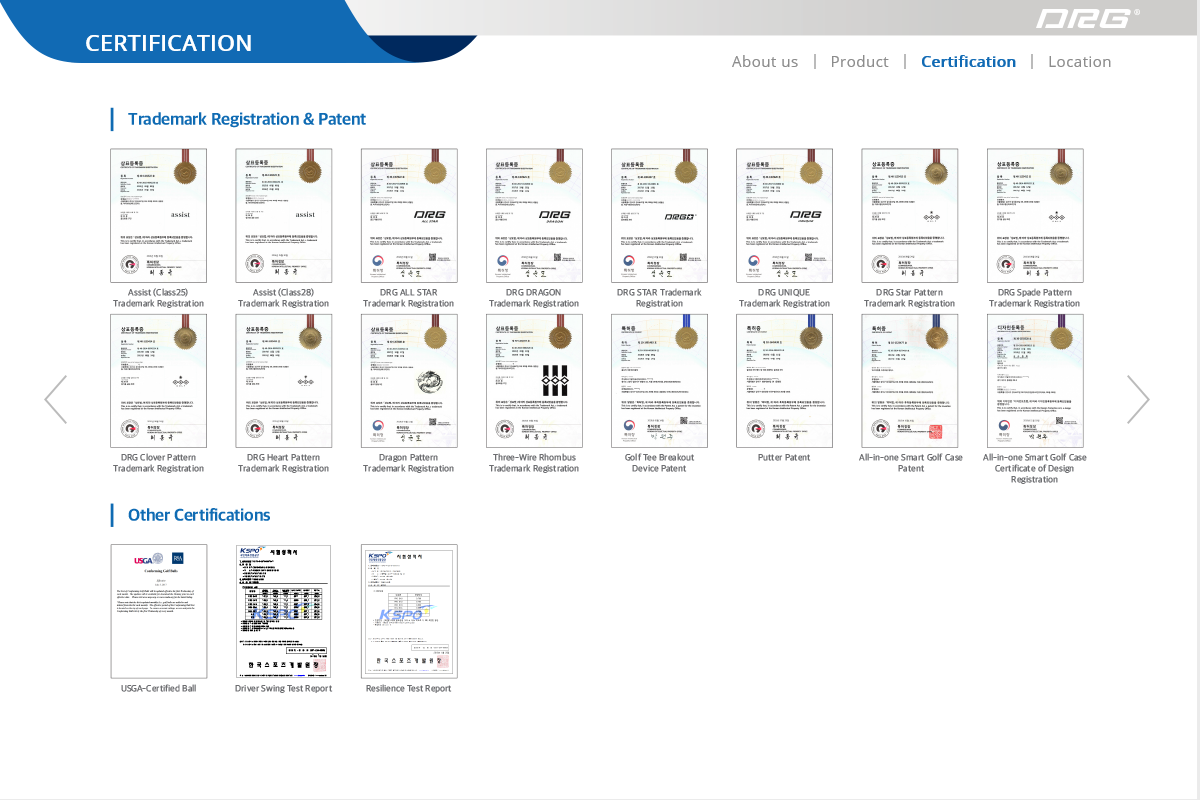Open DRG STAR trademark certificate image
This screenshot has width=1200, height=800.
(659, 216)
